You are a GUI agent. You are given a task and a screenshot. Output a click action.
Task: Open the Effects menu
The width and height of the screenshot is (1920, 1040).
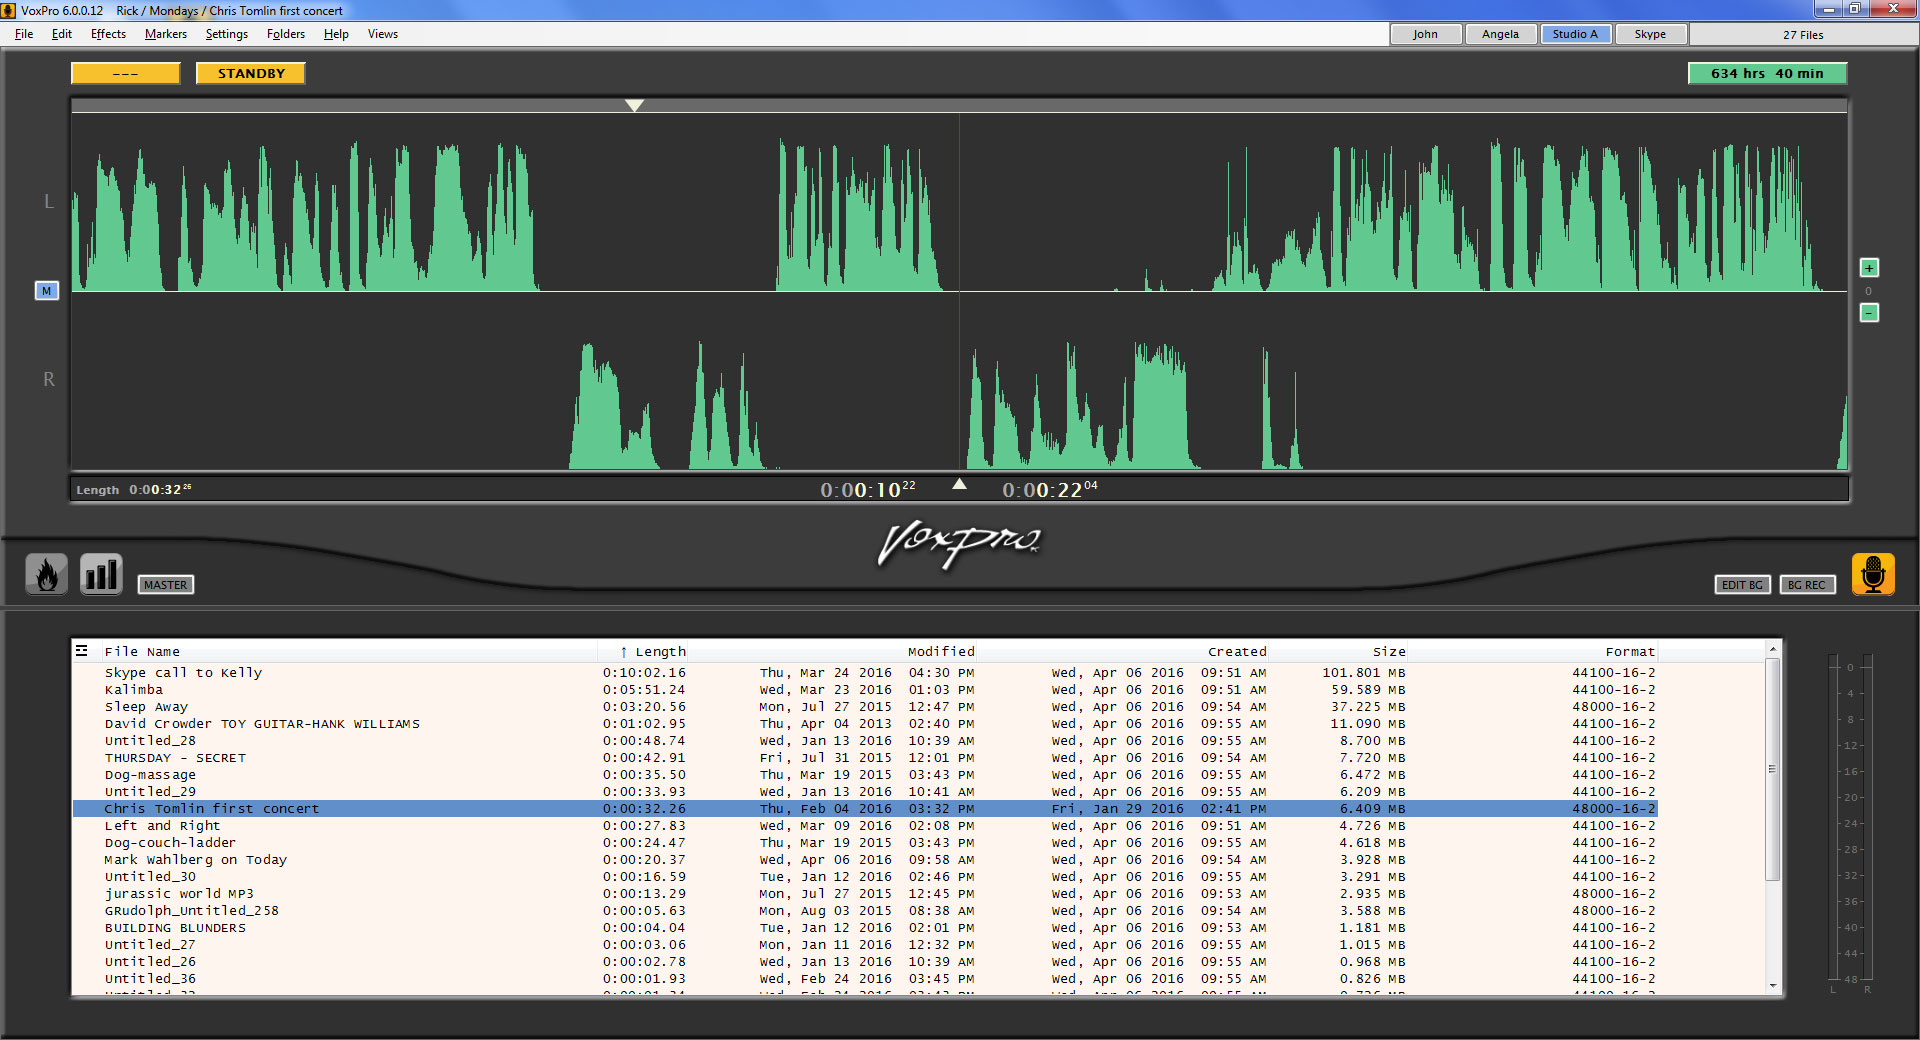click(108, 34)
